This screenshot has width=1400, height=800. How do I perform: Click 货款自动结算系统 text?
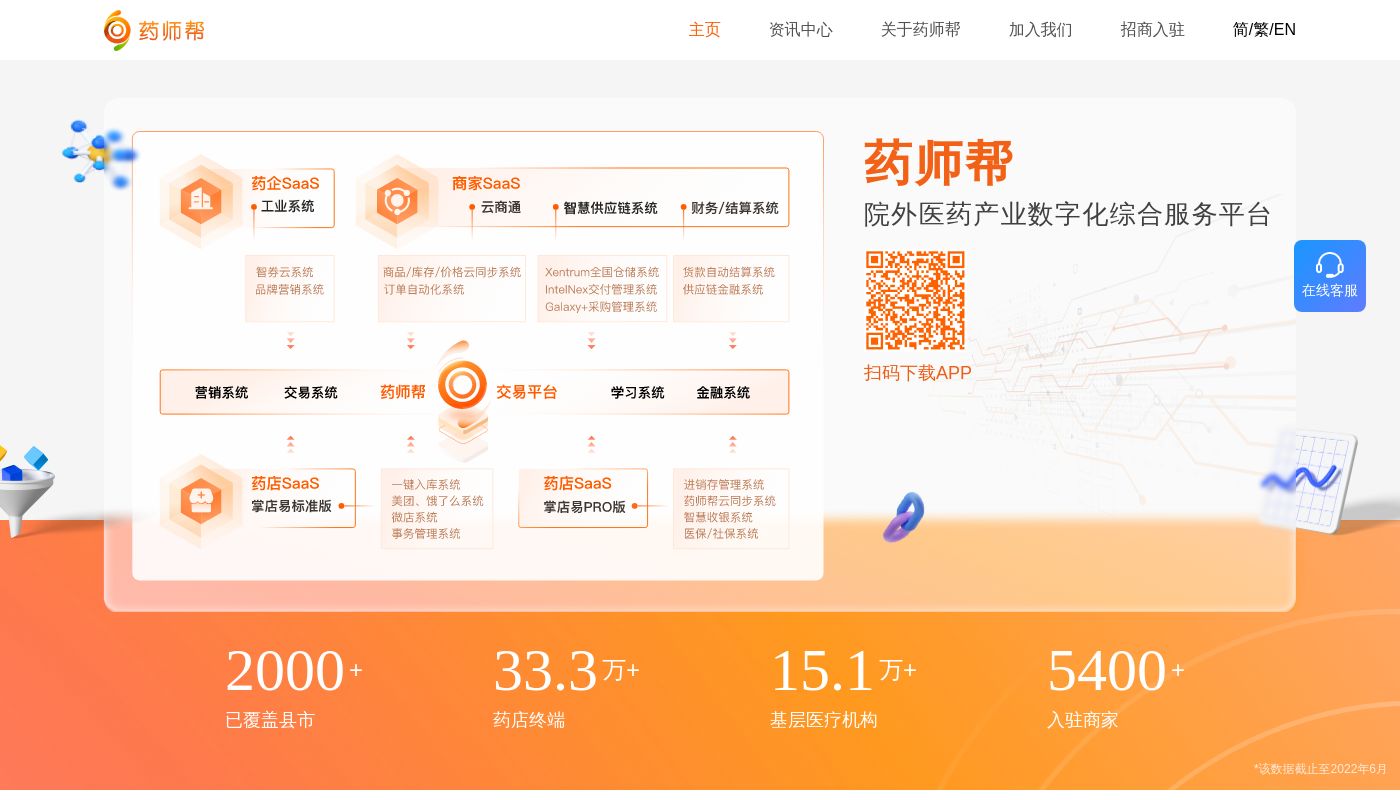(x=729, y=272)
